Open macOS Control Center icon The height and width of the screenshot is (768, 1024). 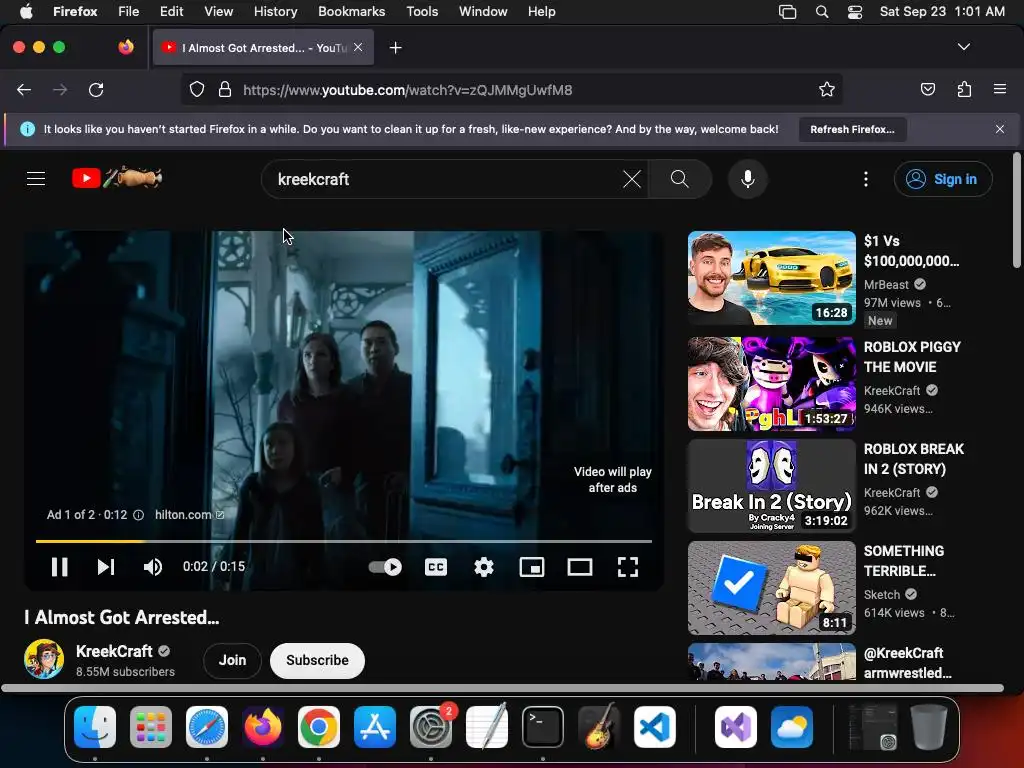[x=854, y=12]
